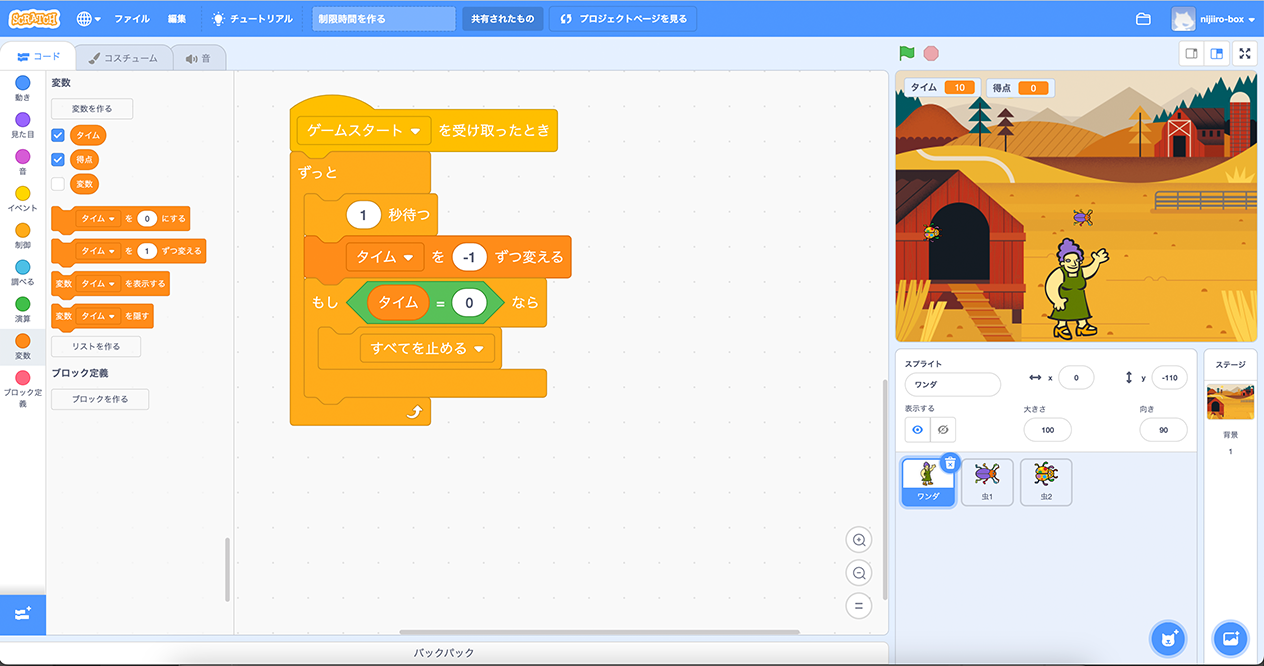1264x666 pixels.
Task: Click the 変数を作る button
Action: coord(92,109)
